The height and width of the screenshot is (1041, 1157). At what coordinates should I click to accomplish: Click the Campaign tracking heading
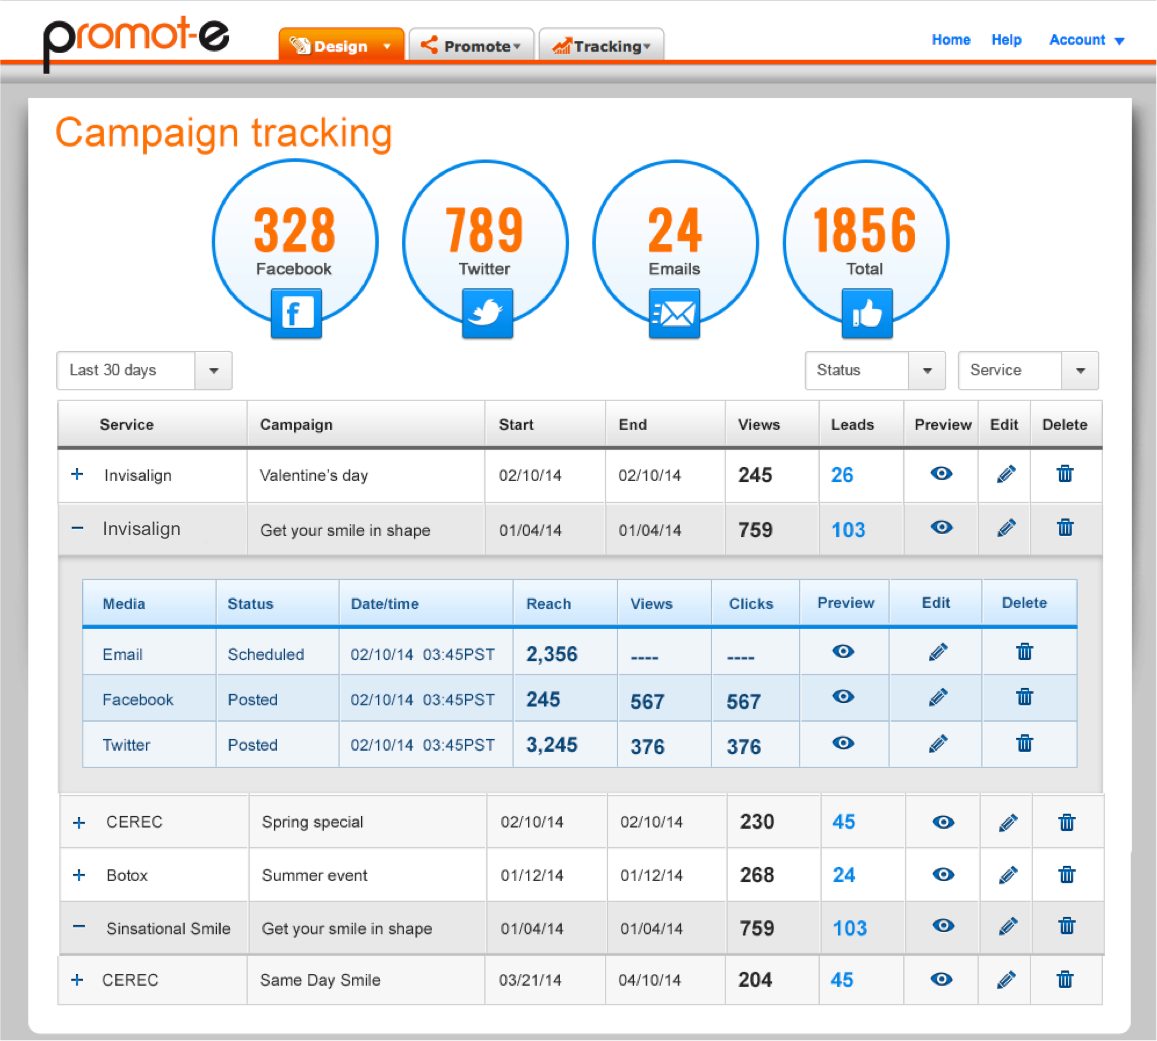coord(224,134)
